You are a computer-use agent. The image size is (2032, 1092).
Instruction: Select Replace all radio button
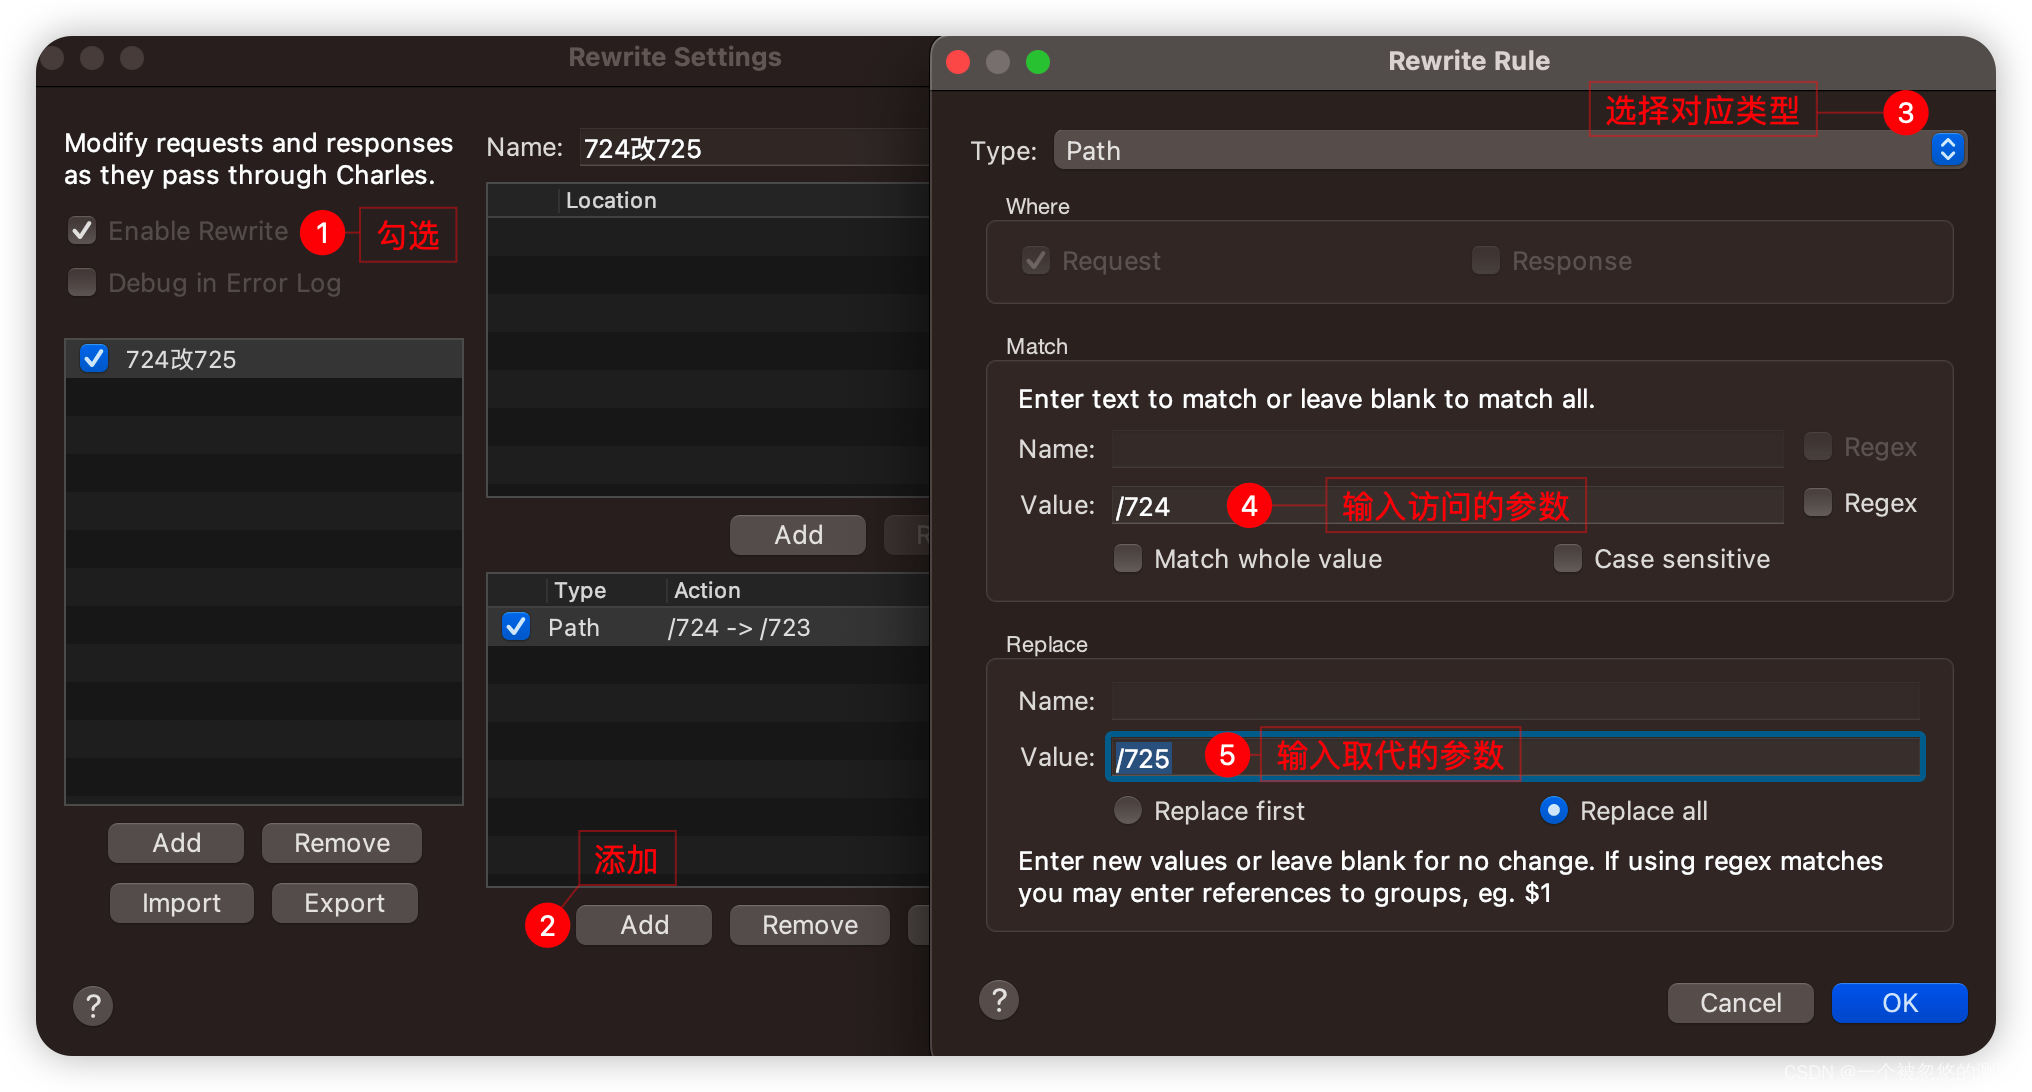[x=1553, y=810]
